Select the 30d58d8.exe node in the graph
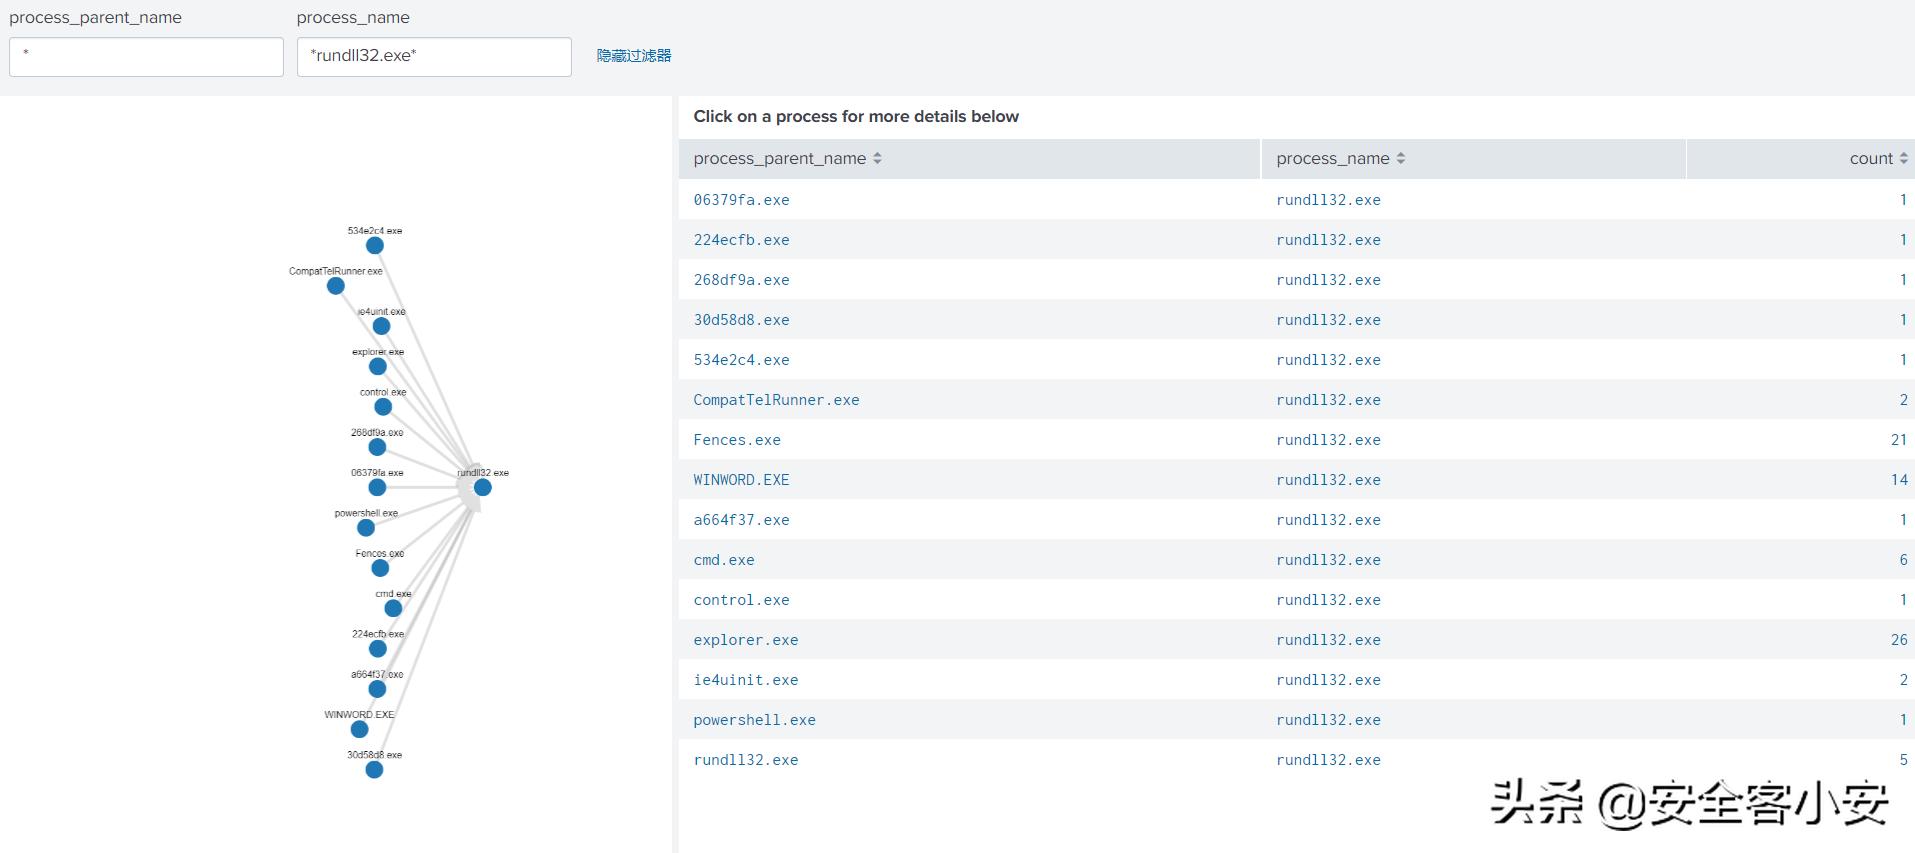The width and height of the screenshot is (1915, 853). coord(374,770)
